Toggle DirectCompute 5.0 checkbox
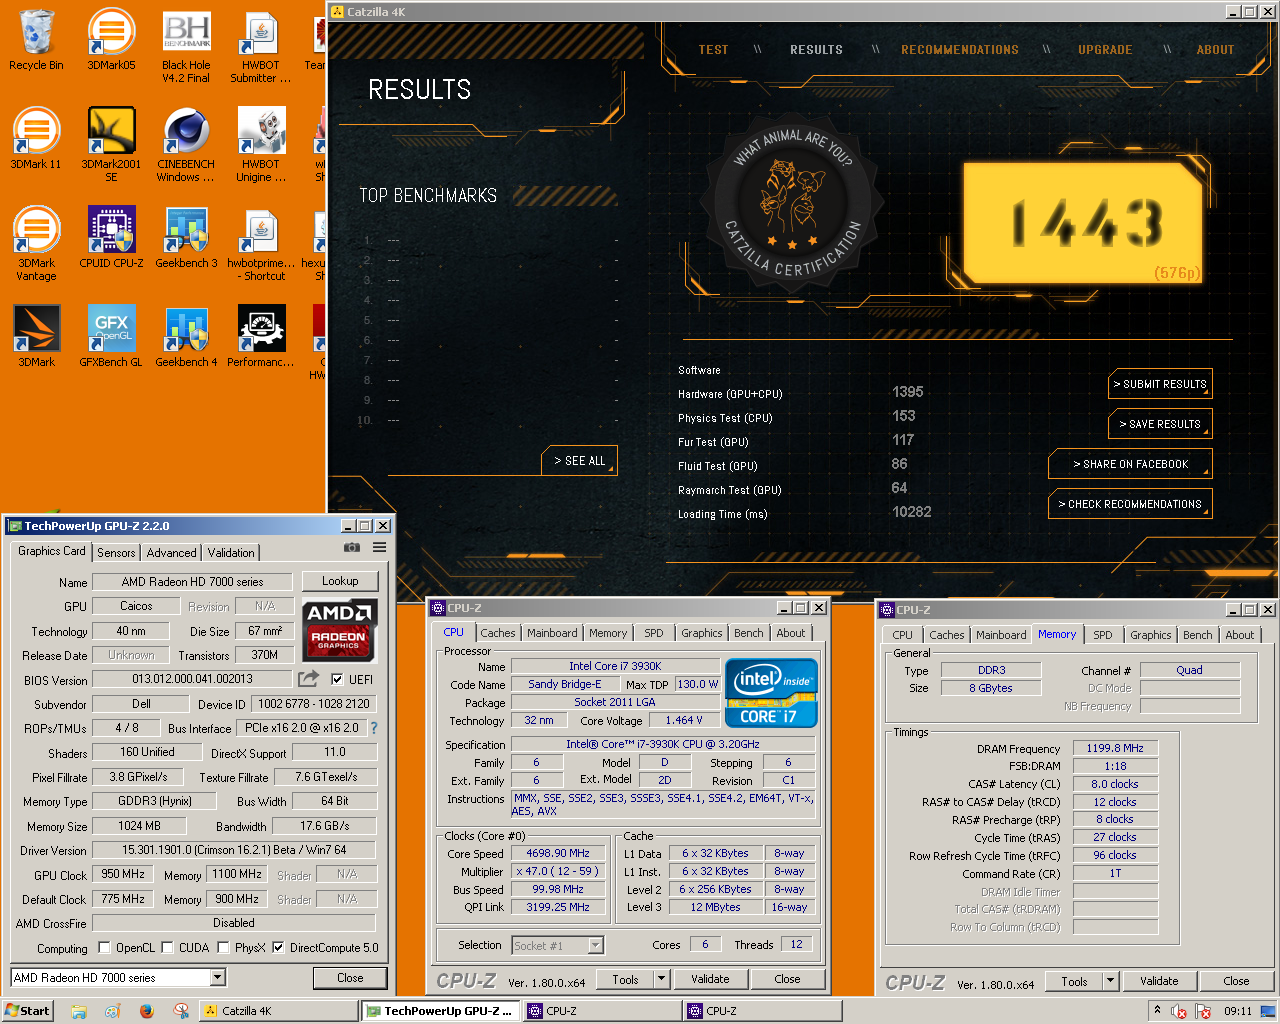The width and height of the screenshot is (1280, 1024). coord(278,947)
